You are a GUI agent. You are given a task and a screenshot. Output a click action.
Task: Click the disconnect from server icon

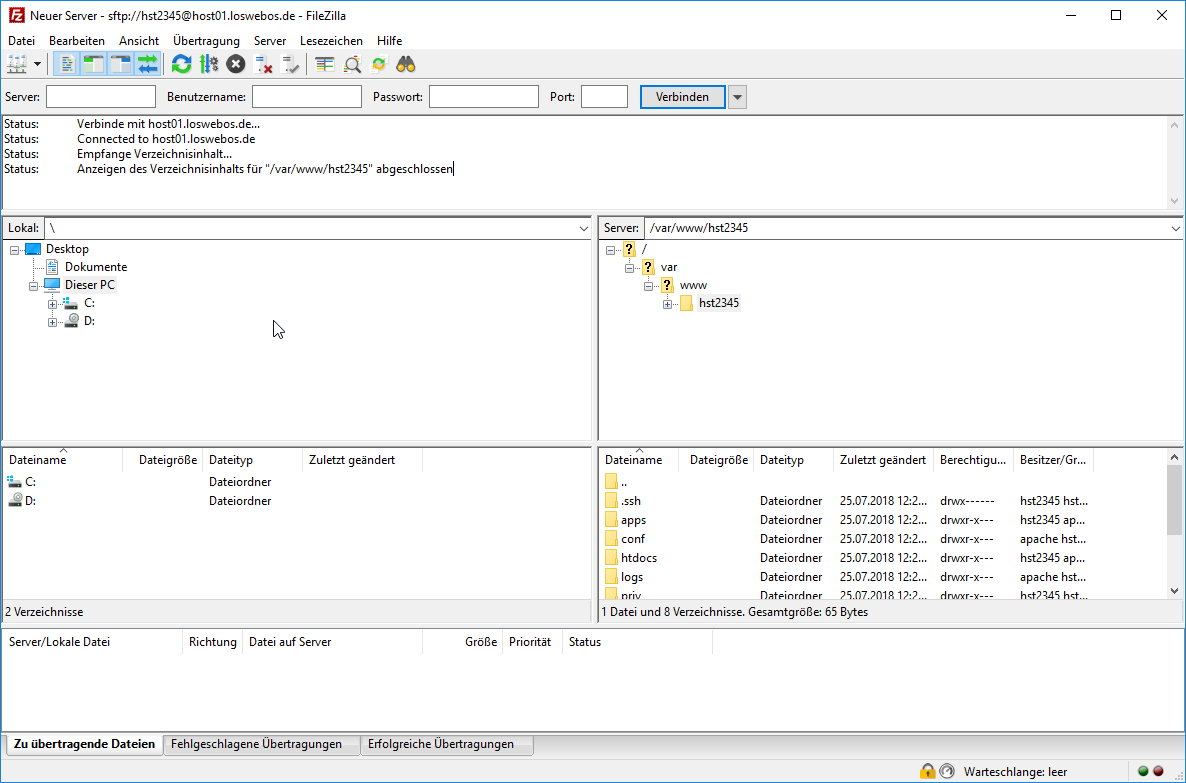264,64
